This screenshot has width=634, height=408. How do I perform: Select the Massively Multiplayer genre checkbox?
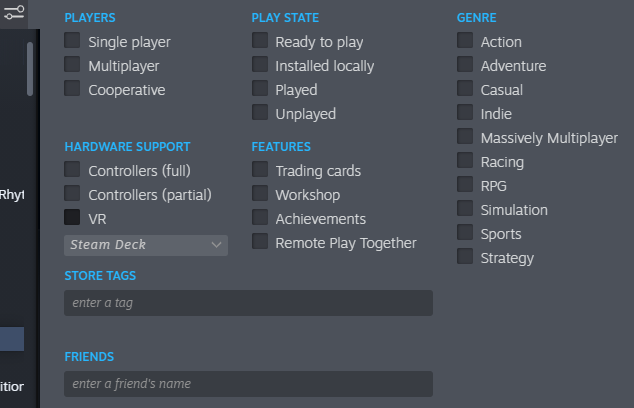(465, 136)
